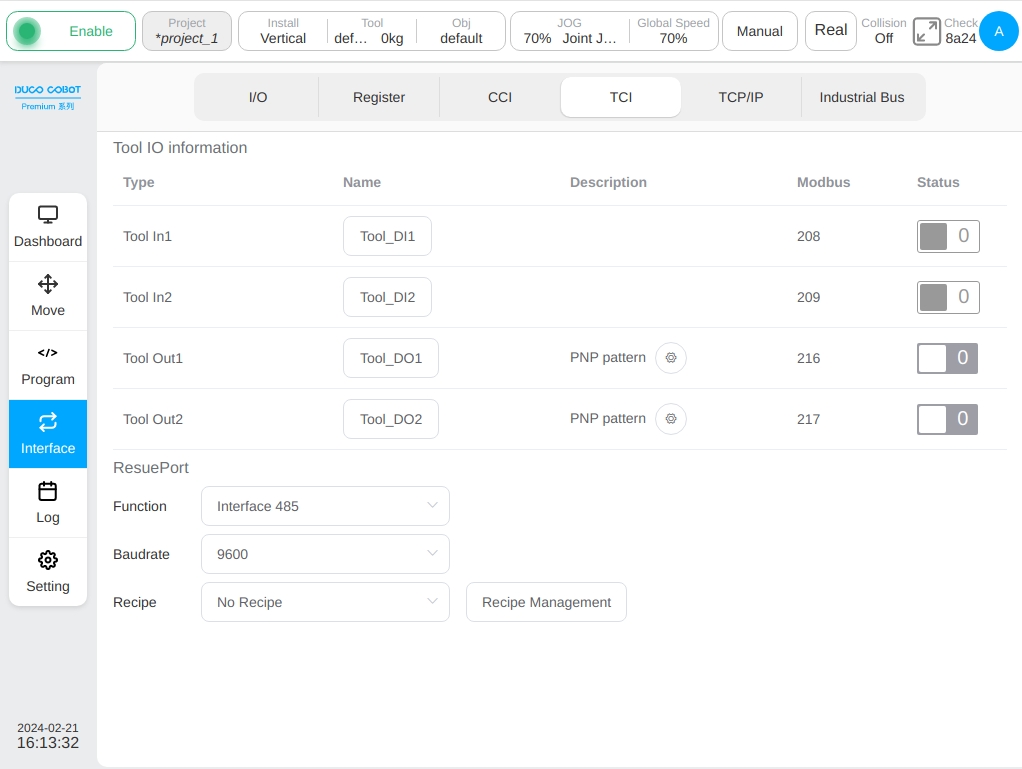The height and width of the screenshot is (769, 1022).
Task: Edit the Tool_DI2 name field
Action: coord(387,297)
